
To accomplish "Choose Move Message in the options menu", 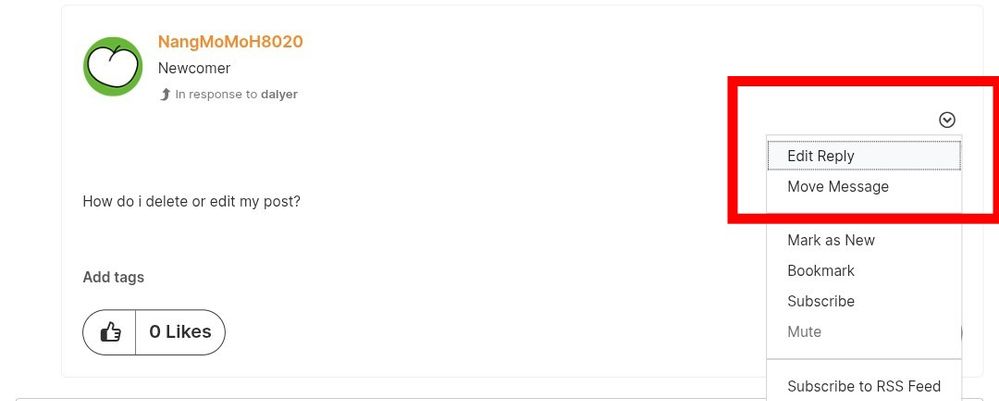I will (837, 187).
